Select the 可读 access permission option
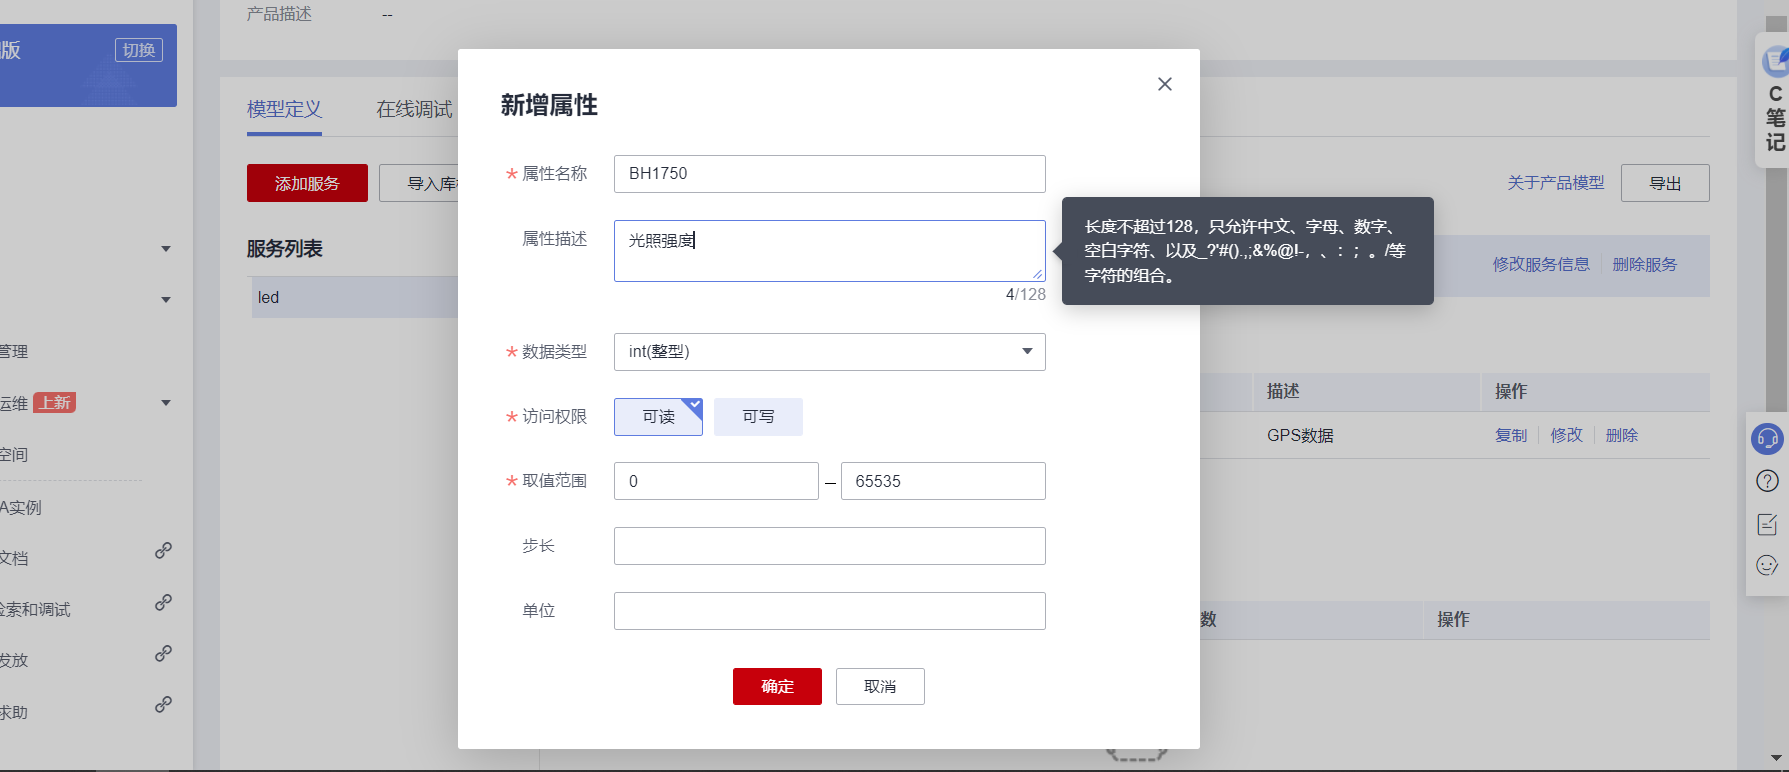 click(x=658, y=417)
